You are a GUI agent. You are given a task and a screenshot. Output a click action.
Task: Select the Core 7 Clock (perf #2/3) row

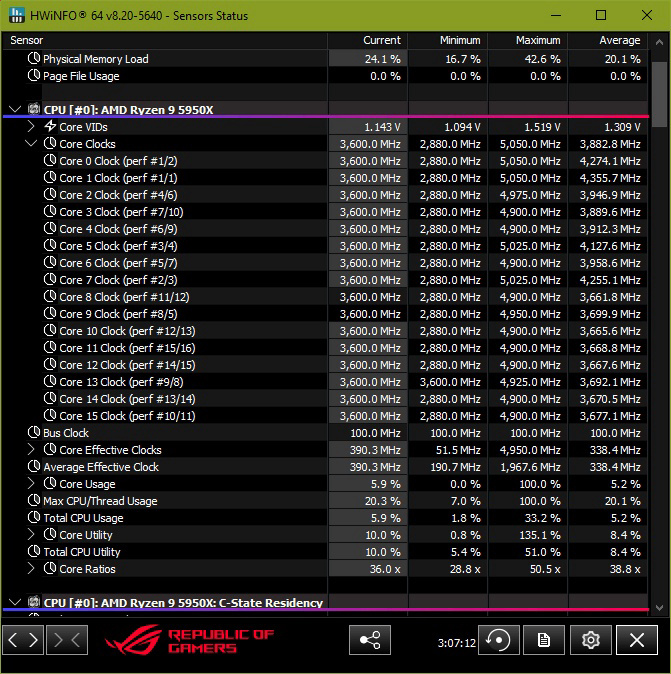(x=325, y=280)
